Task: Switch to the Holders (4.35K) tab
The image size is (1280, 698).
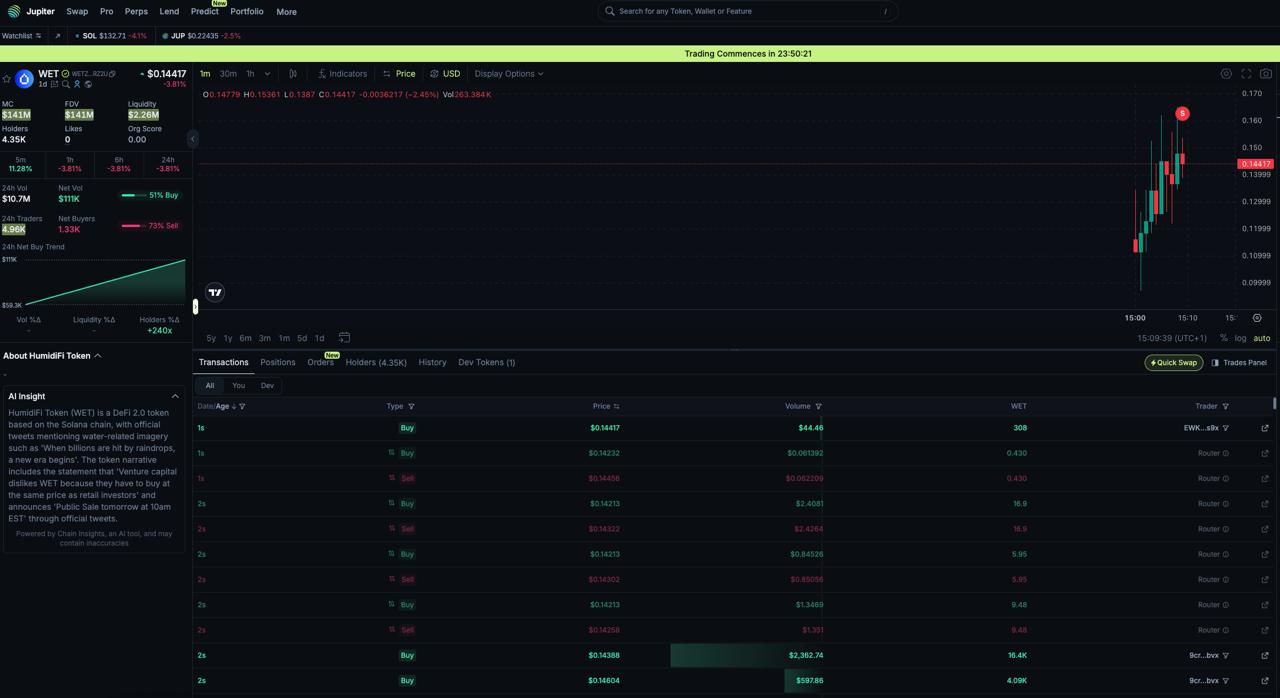Action: pyautogui.click(x=376, y=362)
